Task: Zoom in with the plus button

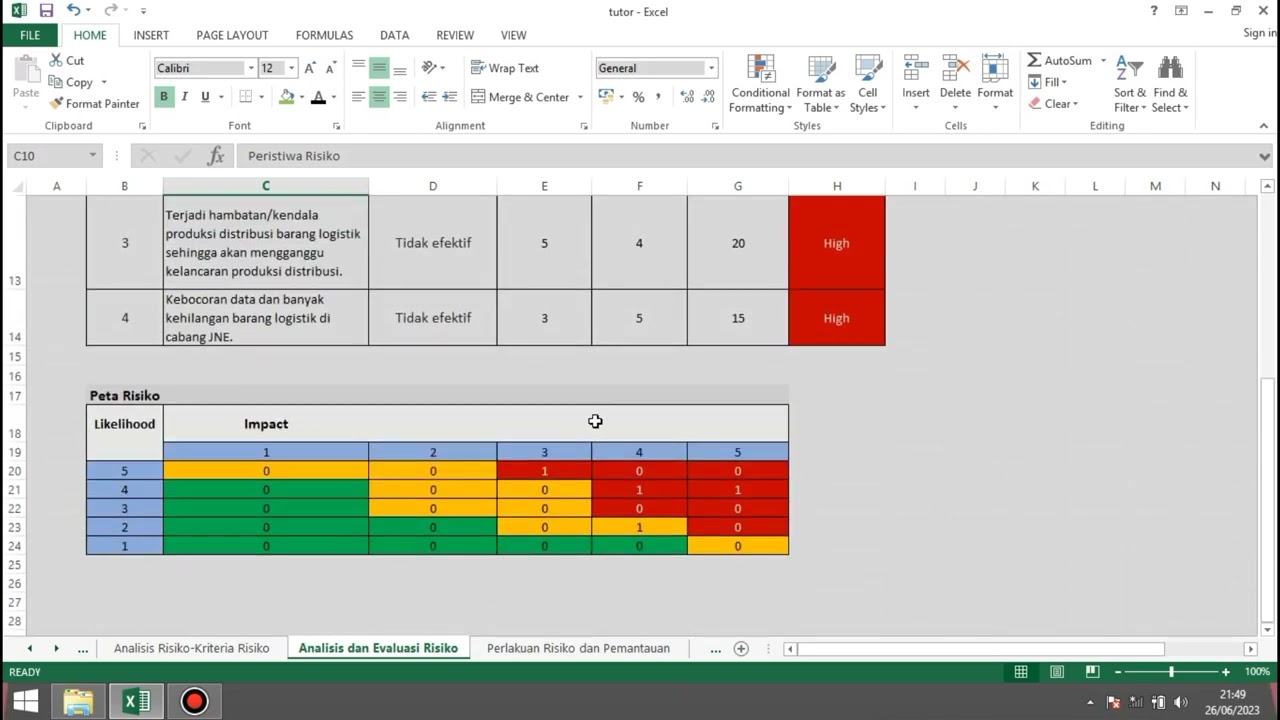Action: tap(1226, 672)
